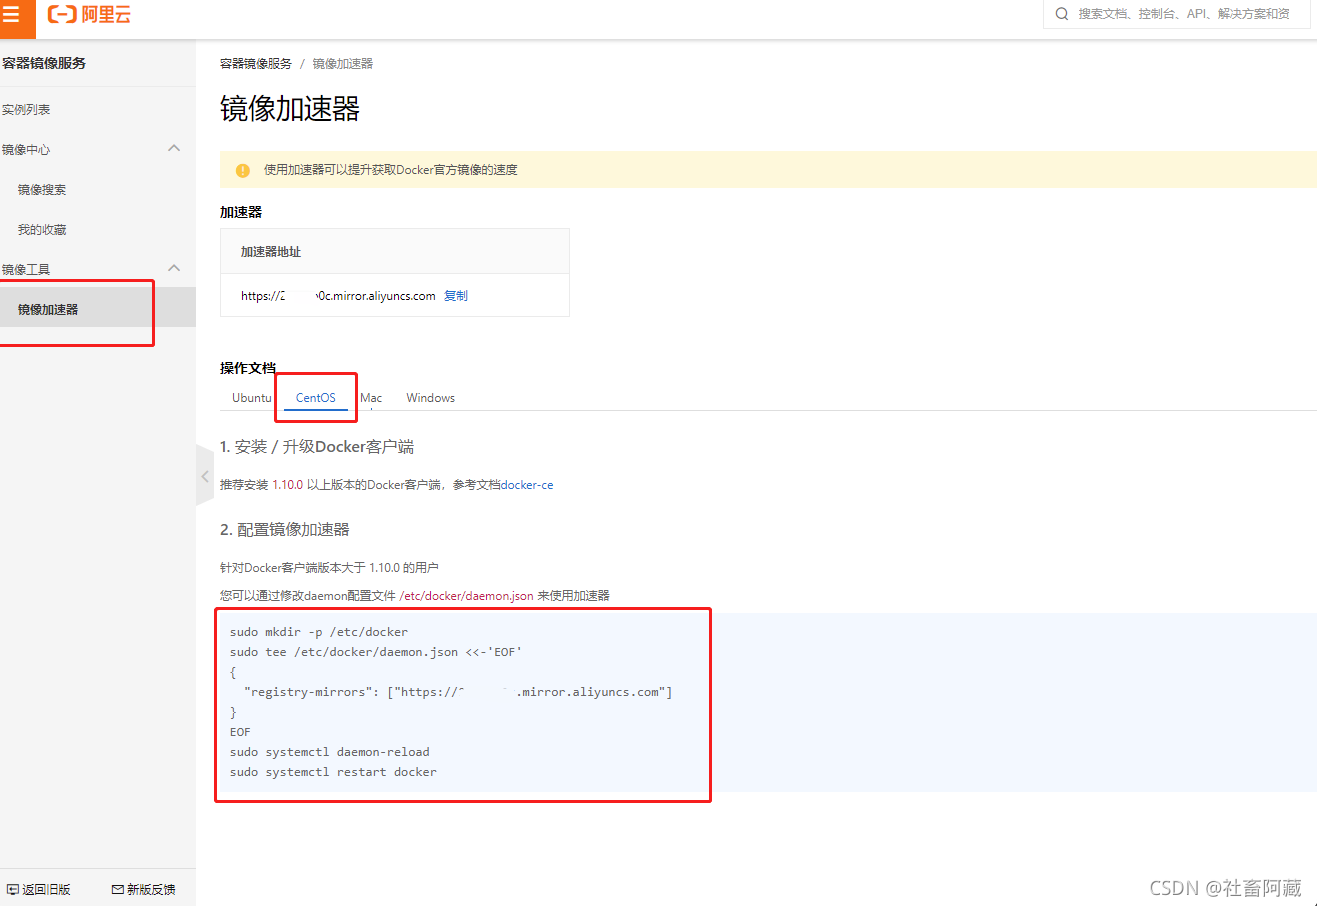Switch to the CentOS tab

coord(316,398)
